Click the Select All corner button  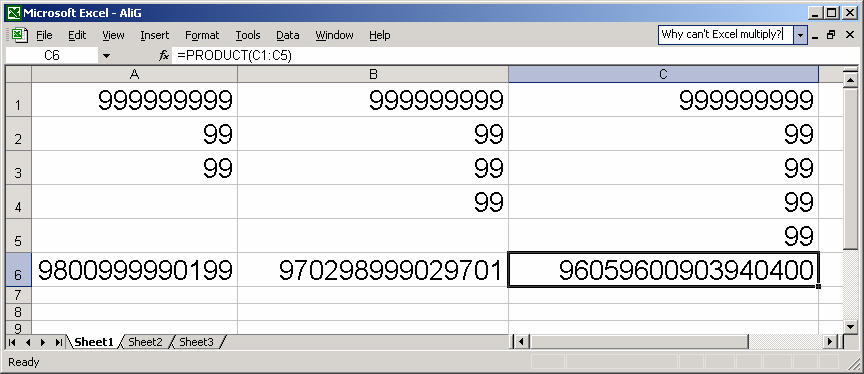(19, 74)
